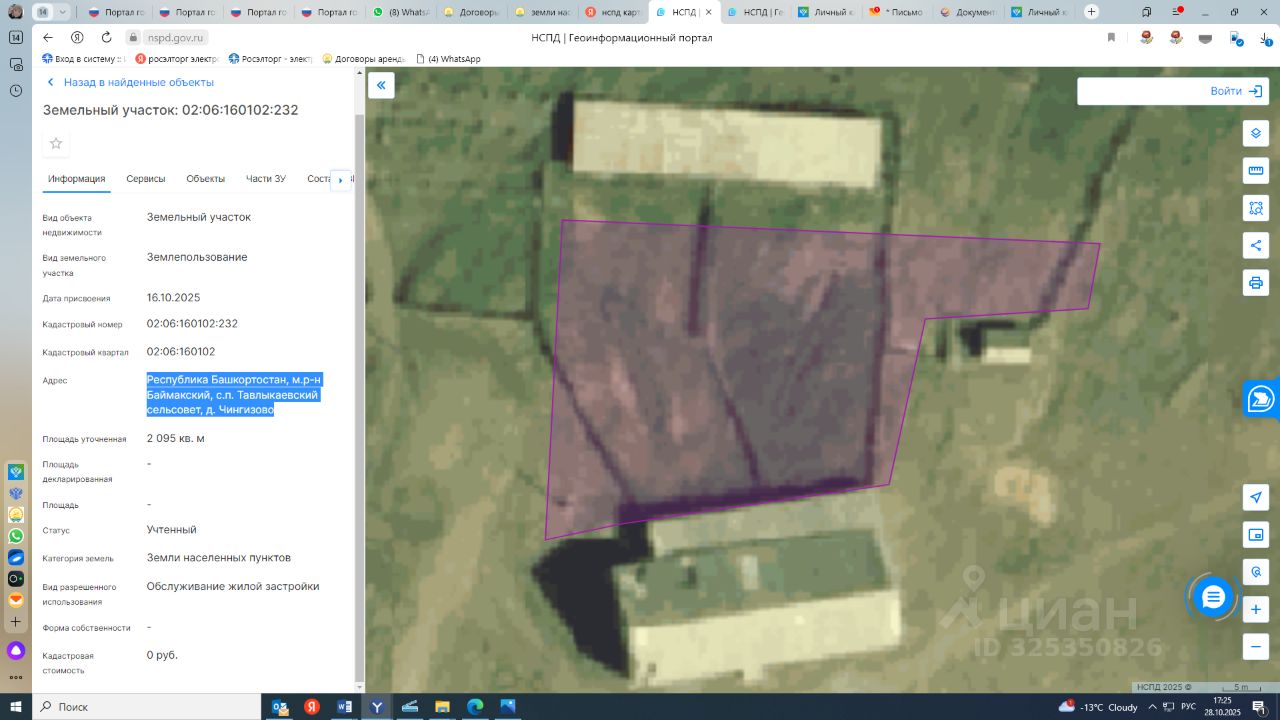Open Yandex Browser from Windows taskbar
1280x720 pixels.
pos(377,707)
